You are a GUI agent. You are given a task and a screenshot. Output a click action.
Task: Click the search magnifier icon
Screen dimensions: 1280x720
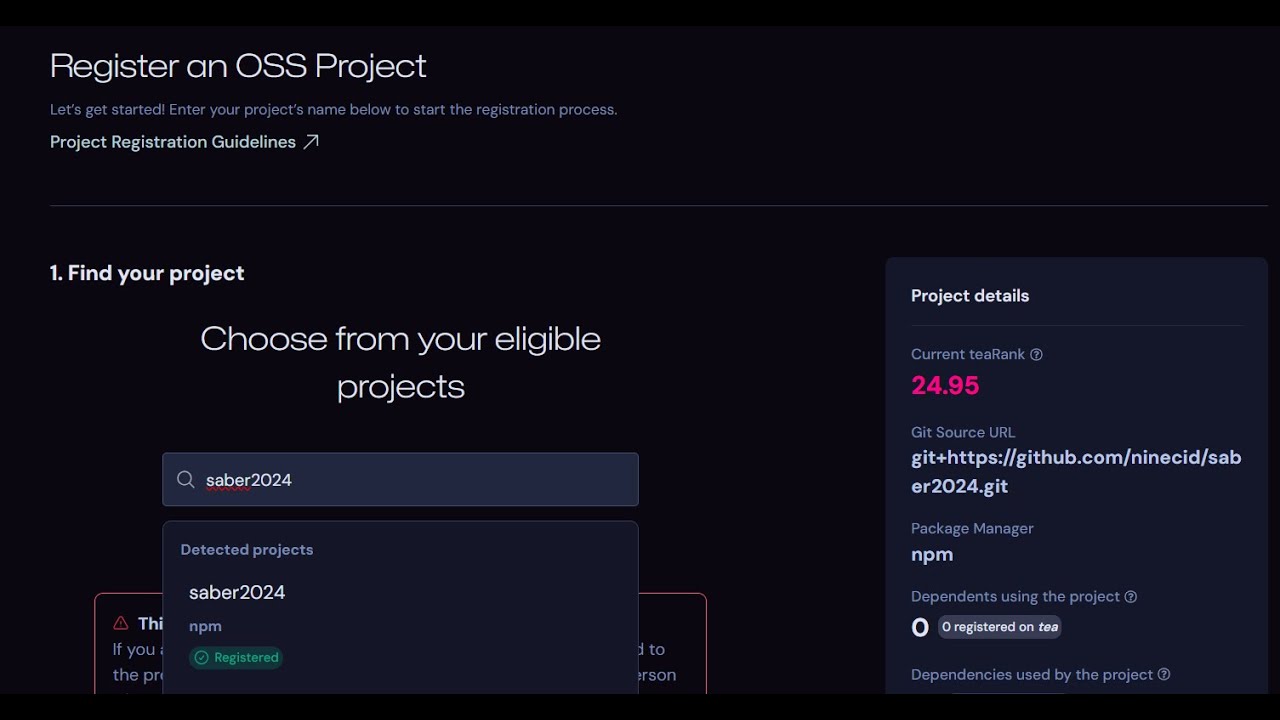185,480
